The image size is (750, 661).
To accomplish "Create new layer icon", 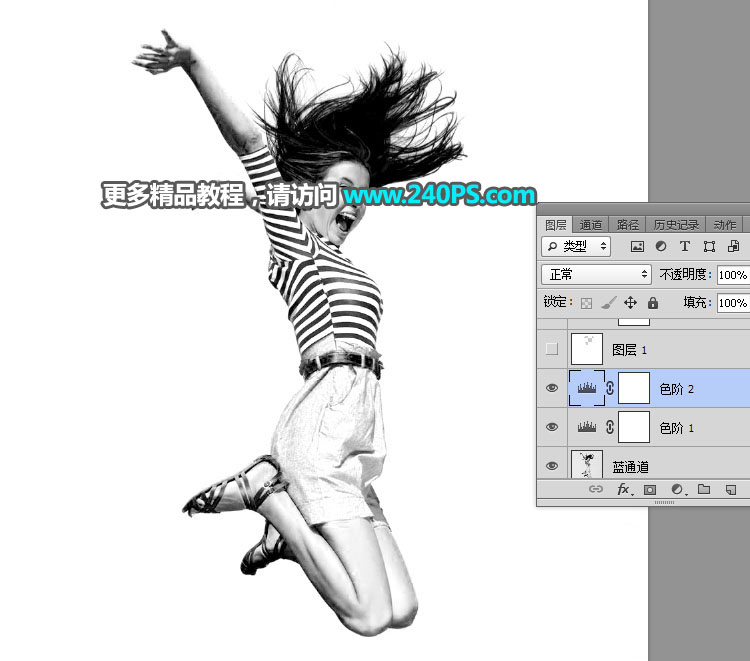I will (730, 489).
